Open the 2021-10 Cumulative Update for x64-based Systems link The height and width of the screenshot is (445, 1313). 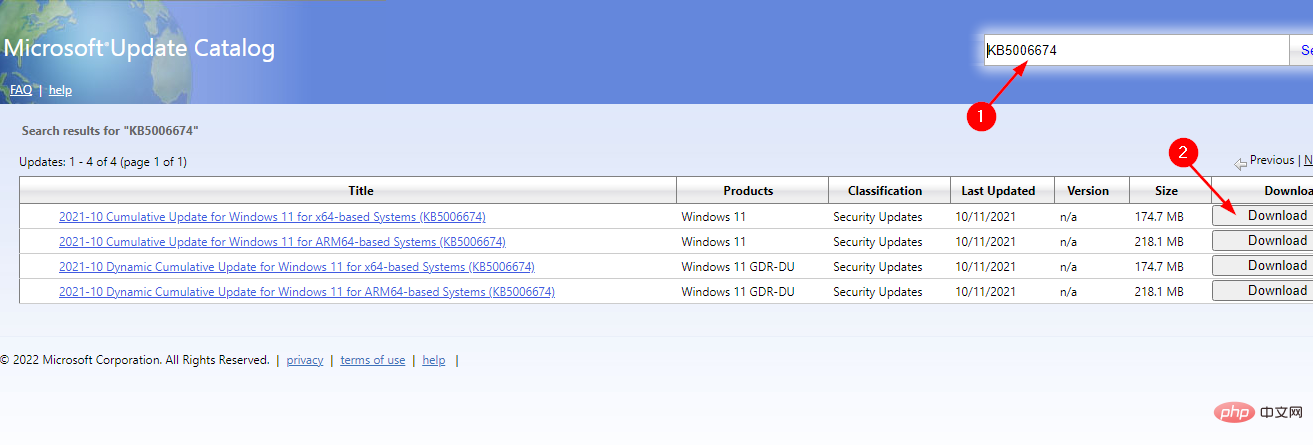[272, 217]
